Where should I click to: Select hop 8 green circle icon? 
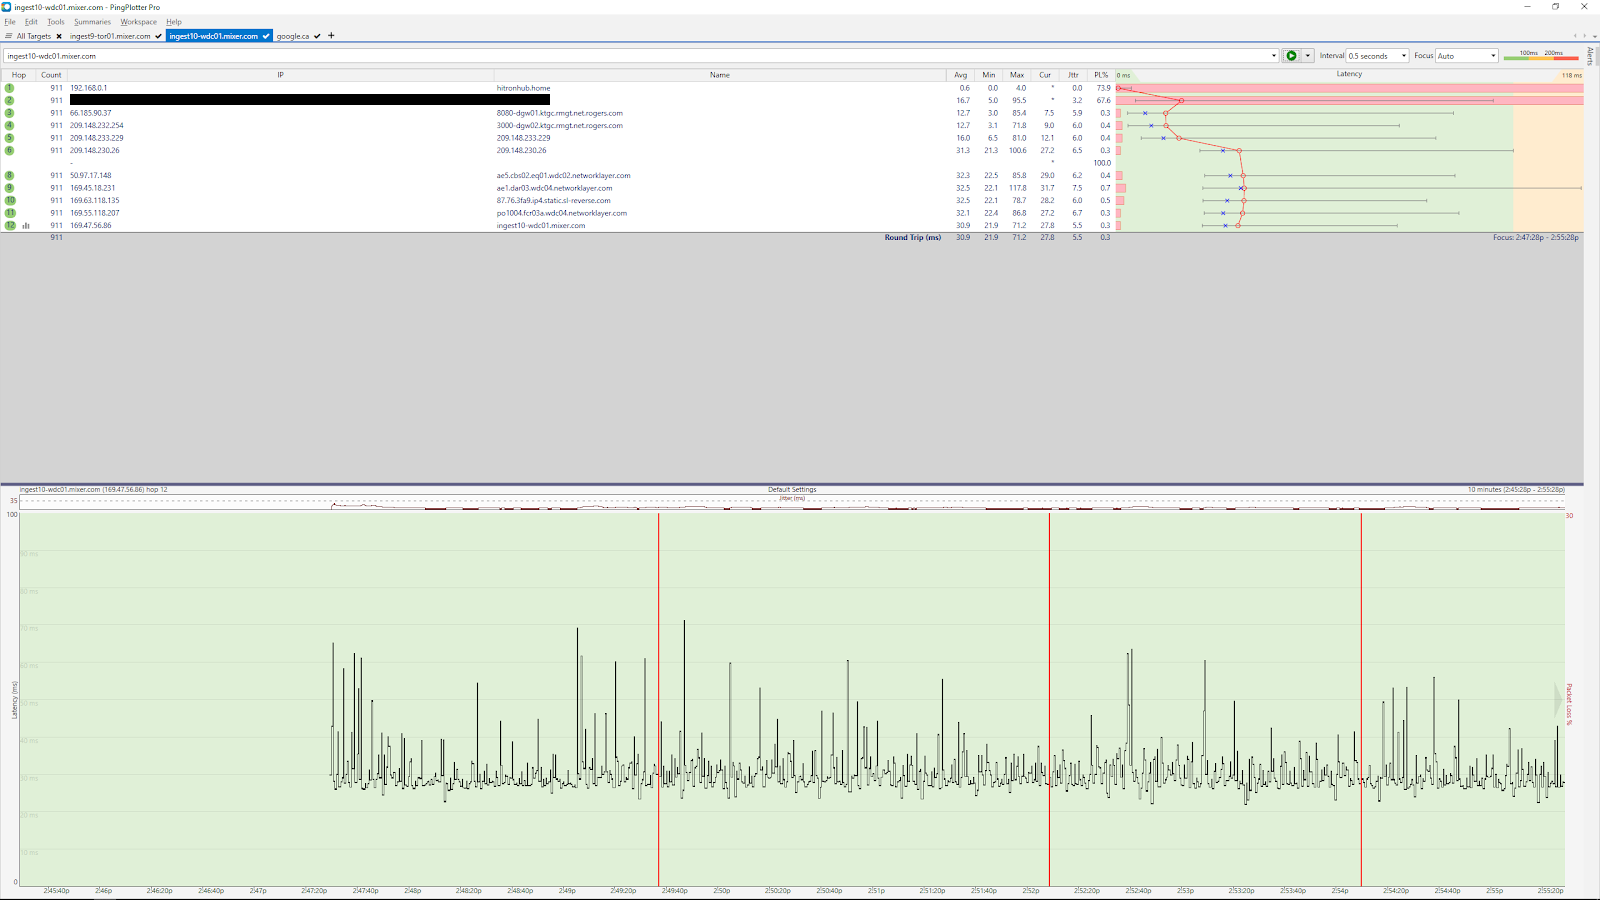9,175
